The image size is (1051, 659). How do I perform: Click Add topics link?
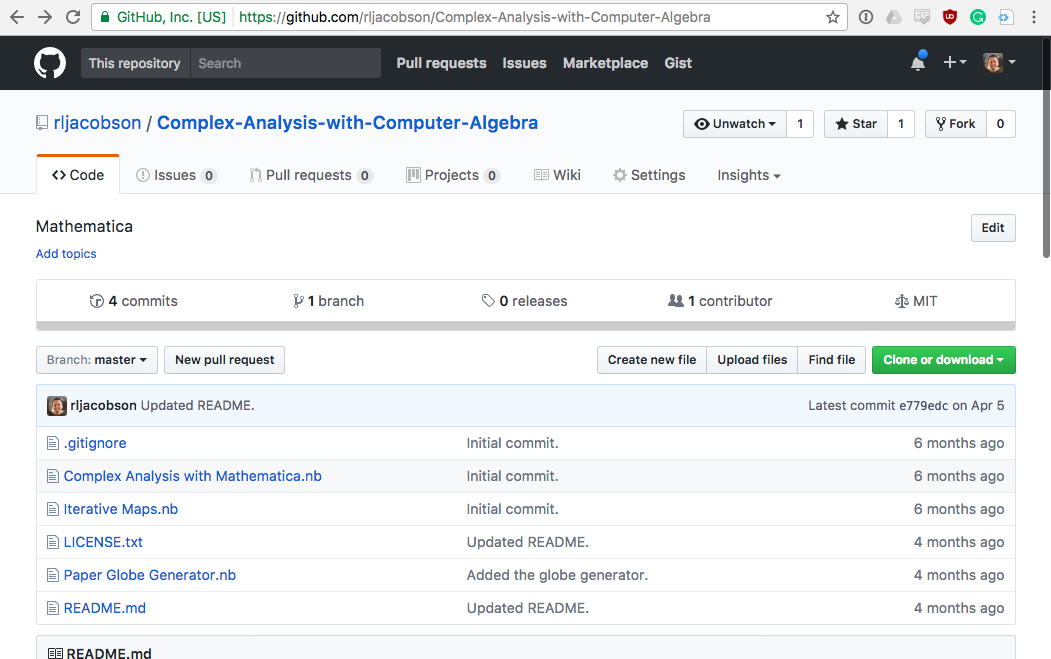[66, 253]
